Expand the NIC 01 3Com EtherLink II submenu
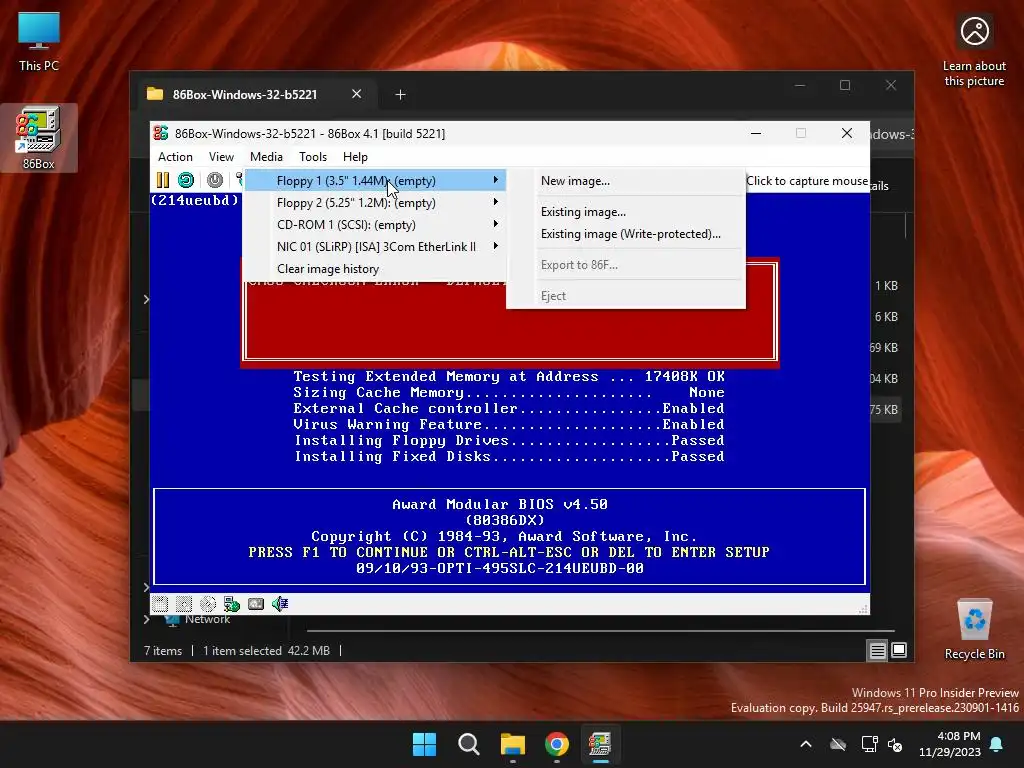1024x768 pixels. pos(375,247)
